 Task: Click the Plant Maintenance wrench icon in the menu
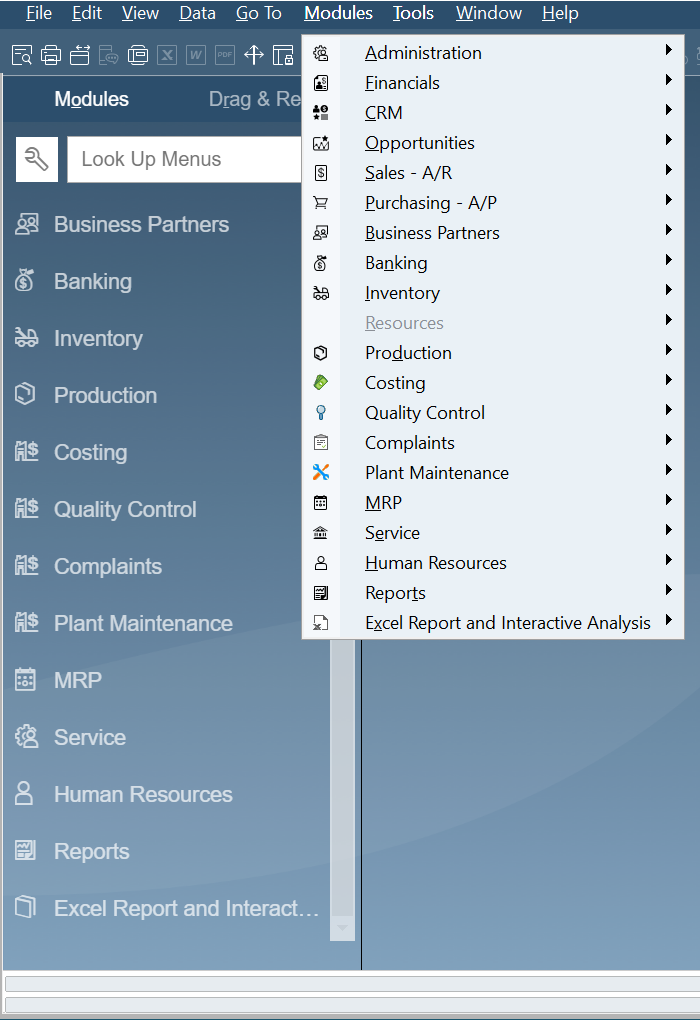point(322,472)
